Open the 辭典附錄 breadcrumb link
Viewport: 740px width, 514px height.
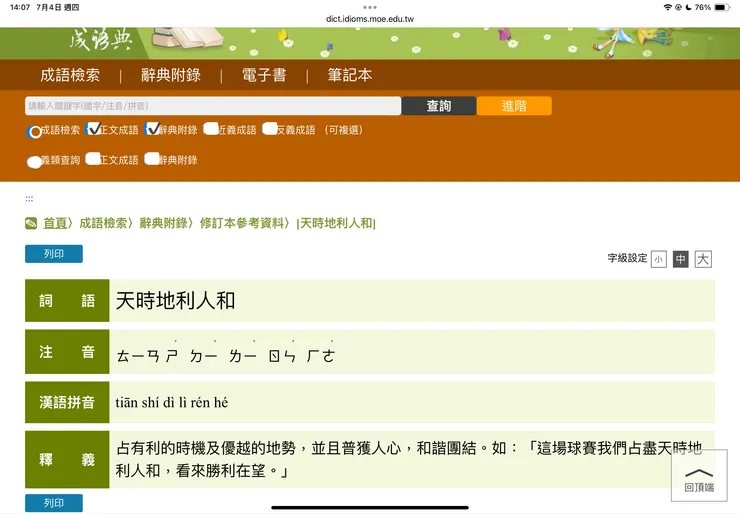(x=164, y=223)
